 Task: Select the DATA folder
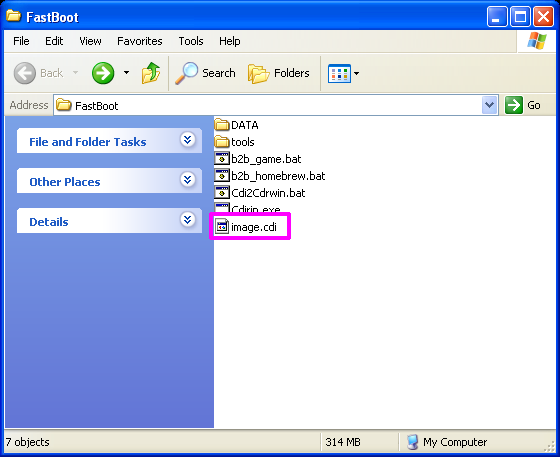[x=236, y=125]
